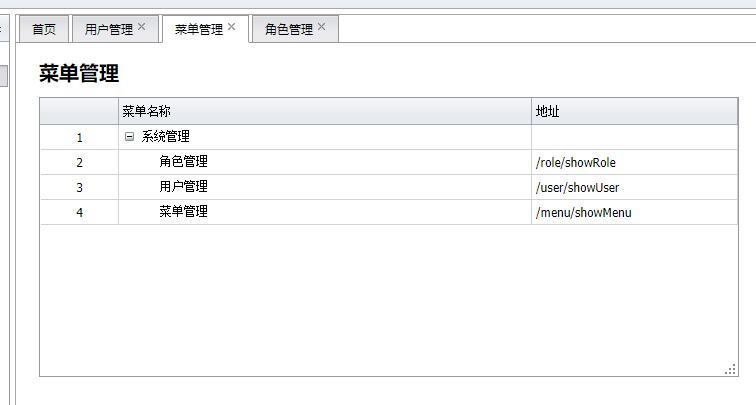Click the 地址 column header
The height and width of the screenshot is (405, 756).
(x=634, y=111)
